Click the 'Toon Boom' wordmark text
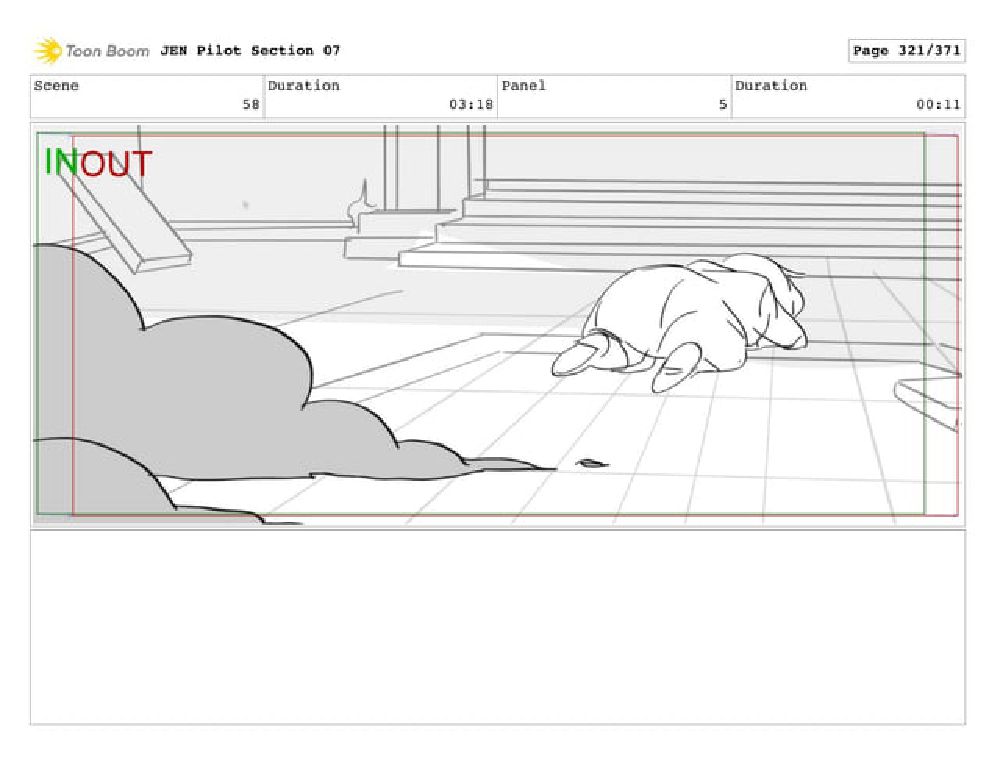 (x=107, y=51)
